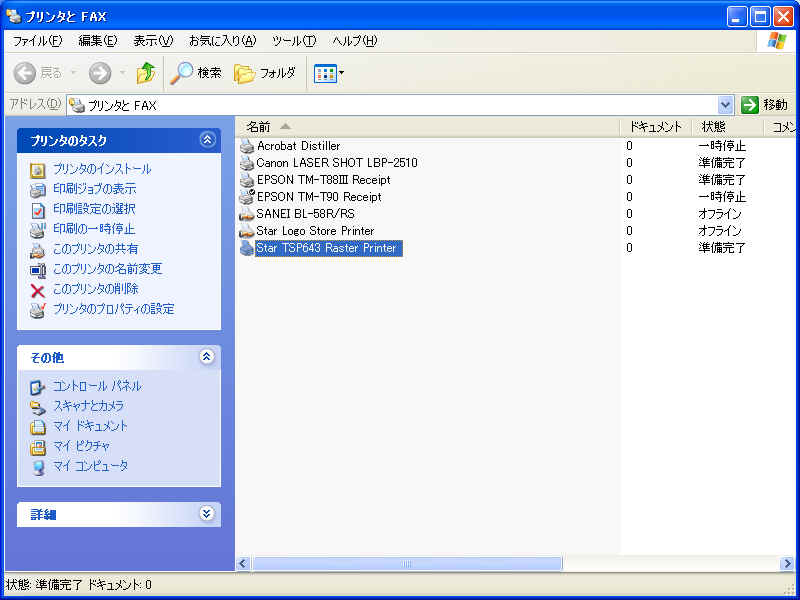Click the マイ ドキュメント icon
Image resolution: width=800 pixels, height=600 pixels.
(38, 427)
